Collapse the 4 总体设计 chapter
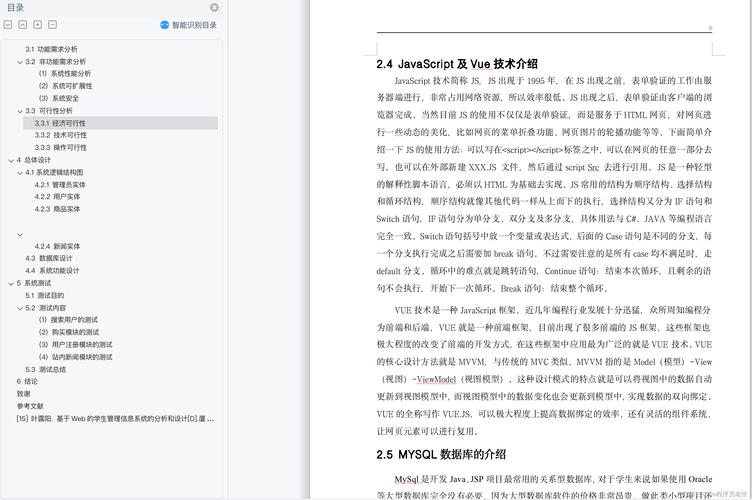This screenshot has height=500, width=752. point(11,161)
